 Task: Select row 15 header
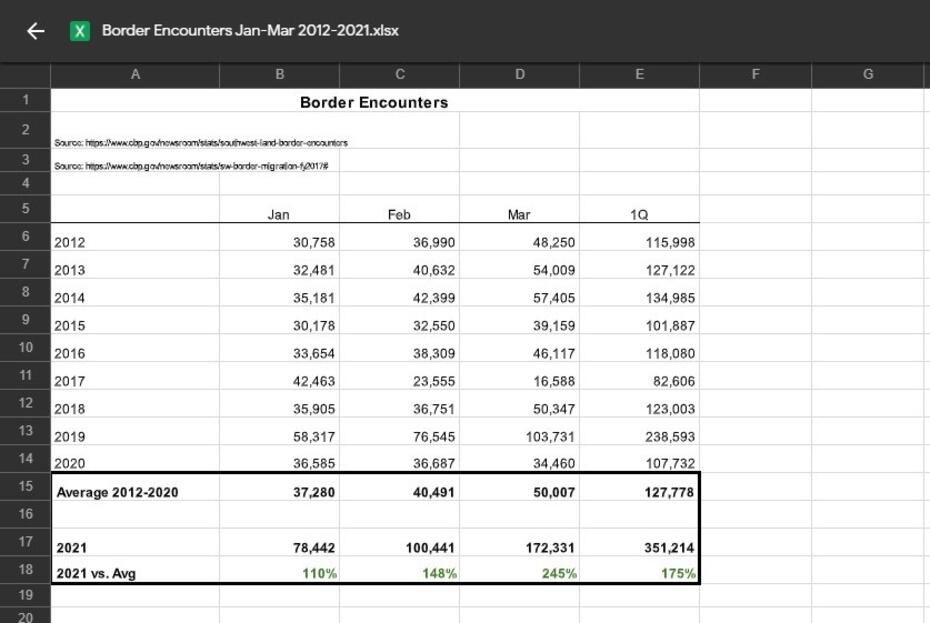pos(26,486)
